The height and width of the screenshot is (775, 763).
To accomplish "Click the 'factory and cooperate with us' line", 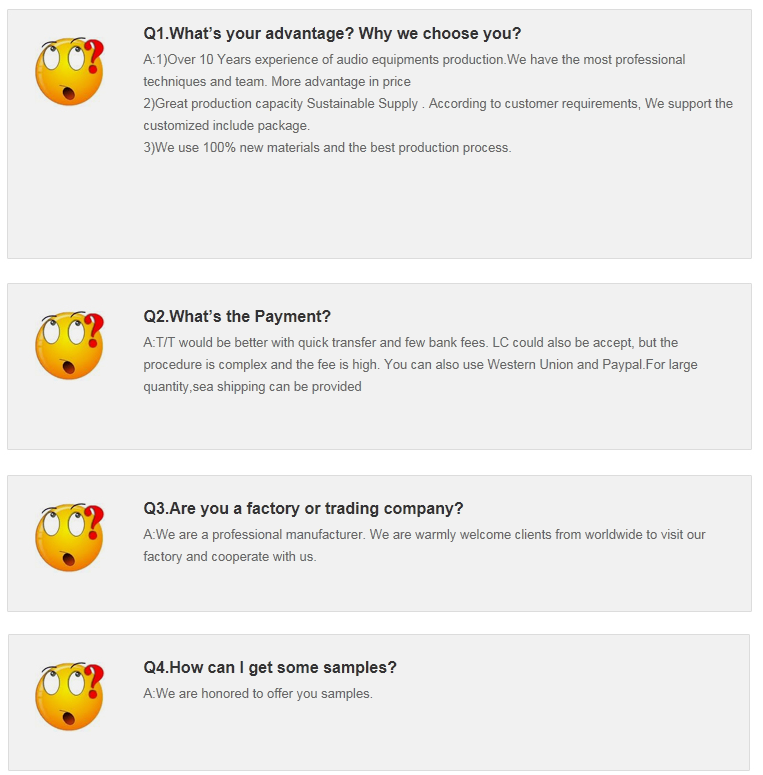I will 230,557.
